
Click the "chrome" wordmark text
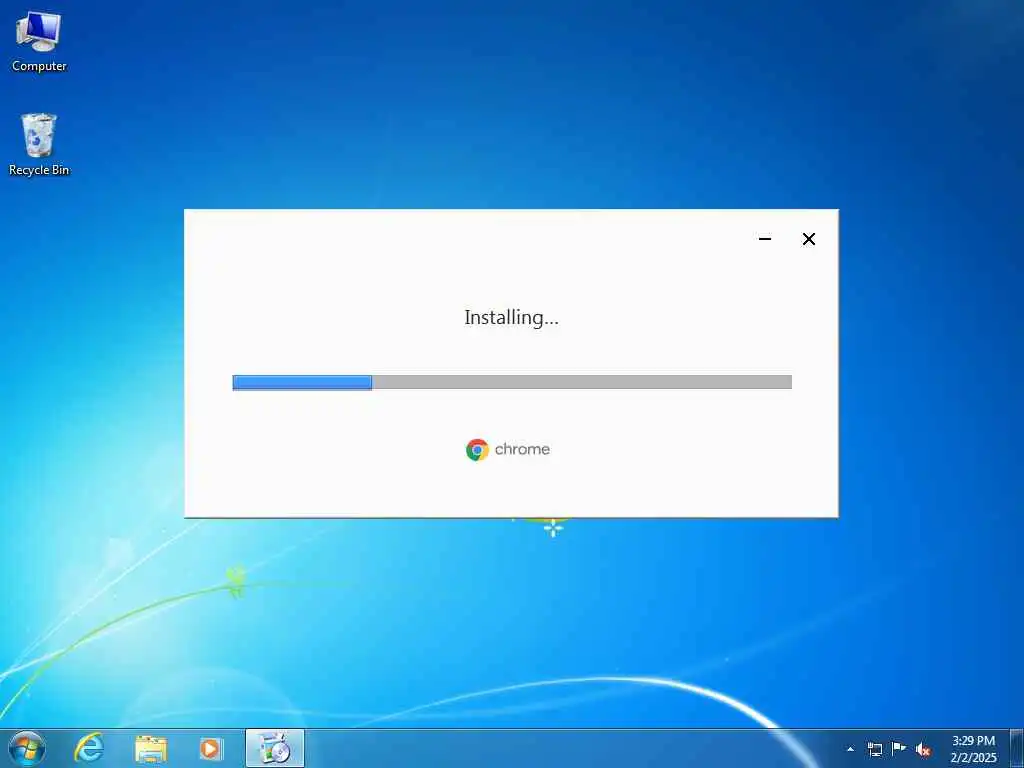coord(522,449)
